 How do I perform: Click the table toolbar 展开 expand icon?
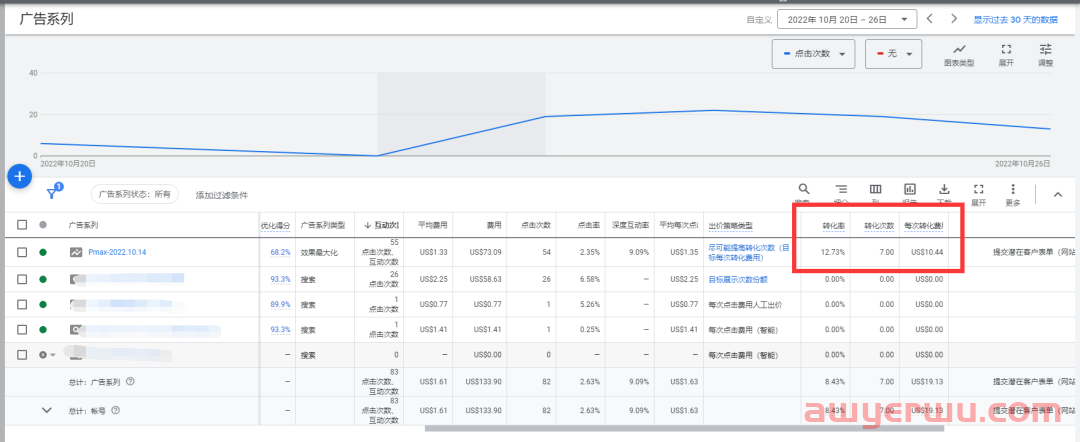(x=979, y=189)
